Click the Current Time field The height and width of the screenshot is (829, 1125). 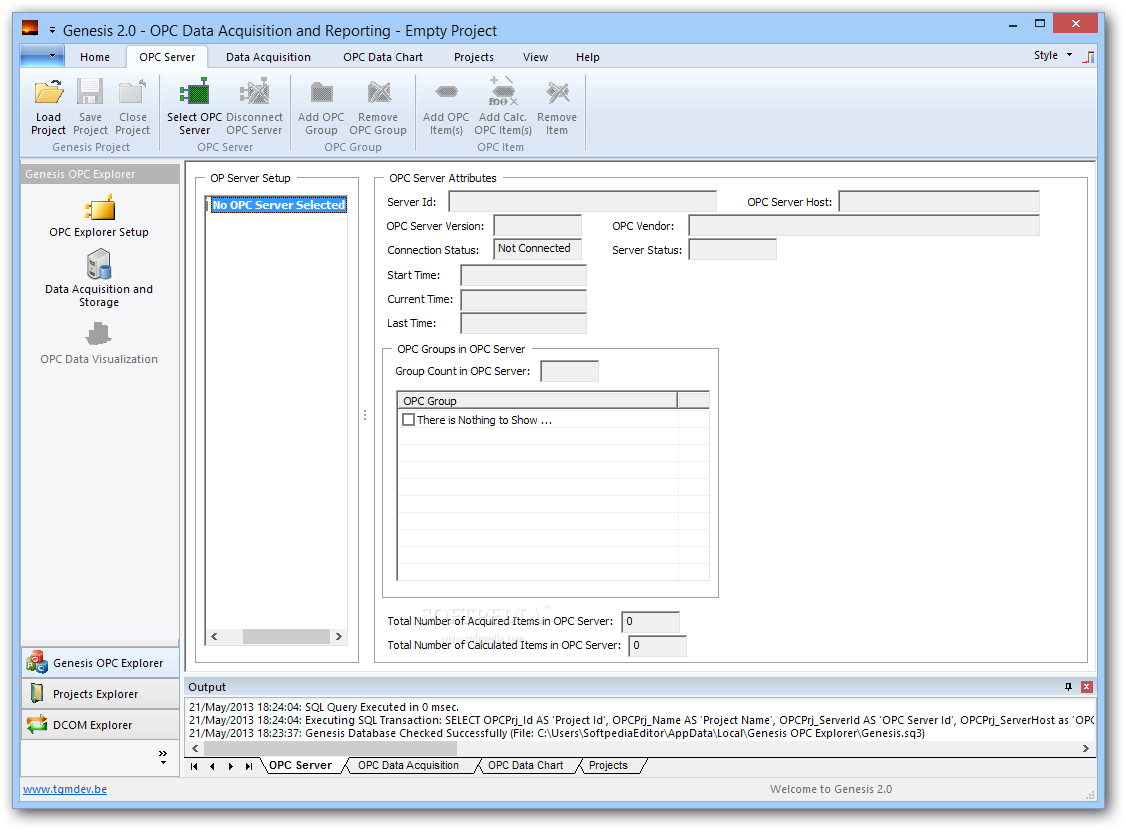(524, 300)
